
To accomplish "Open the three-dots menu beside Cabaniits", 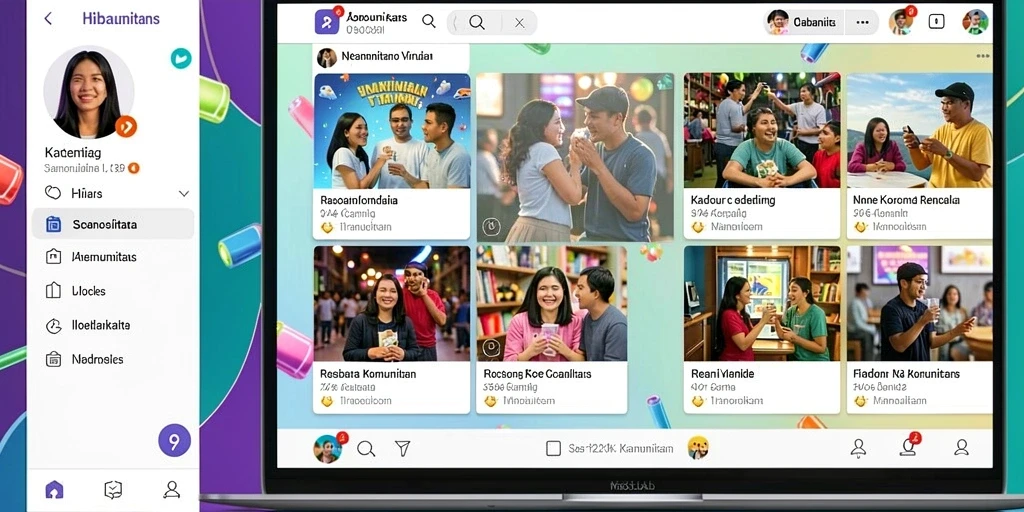I will pos(863,22).
